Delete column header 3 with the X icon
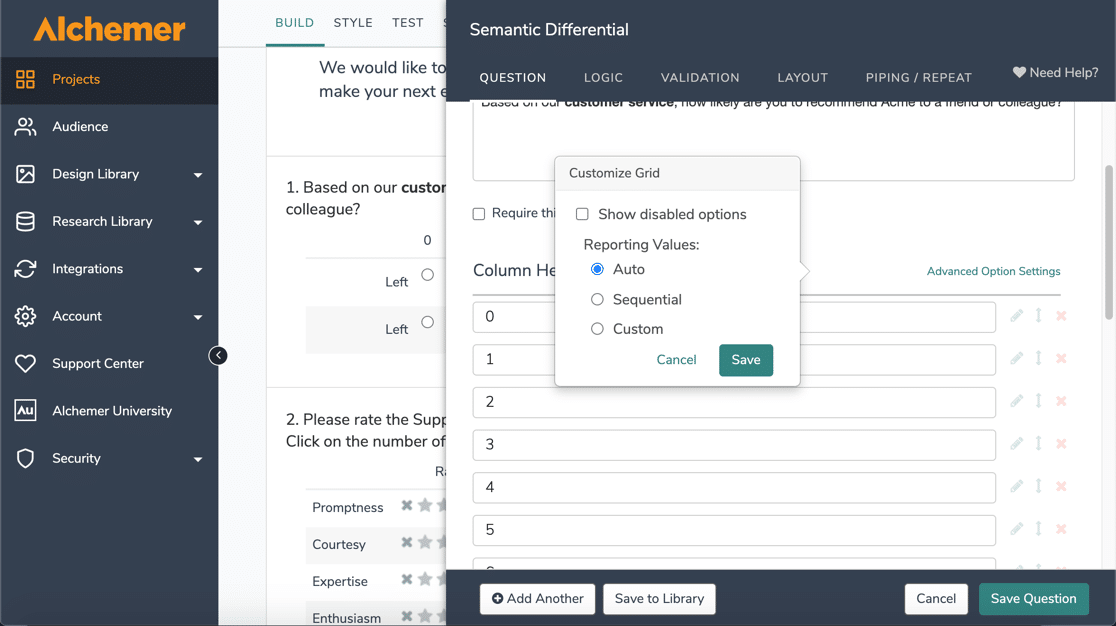Viewport: 1116px width, 626px height. click(1061, 444)
